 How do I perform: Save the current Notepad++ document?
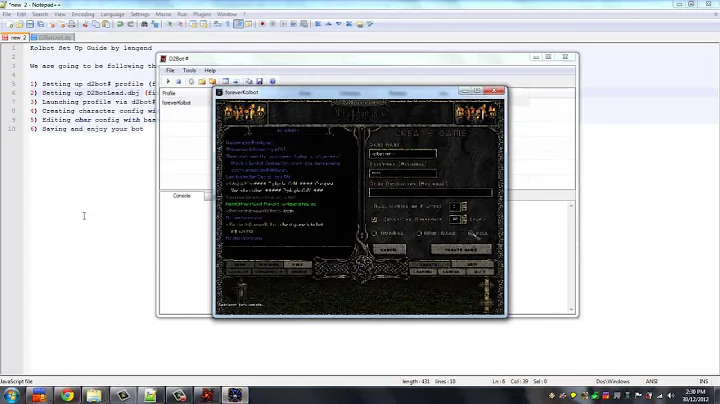tap(30, 24)
